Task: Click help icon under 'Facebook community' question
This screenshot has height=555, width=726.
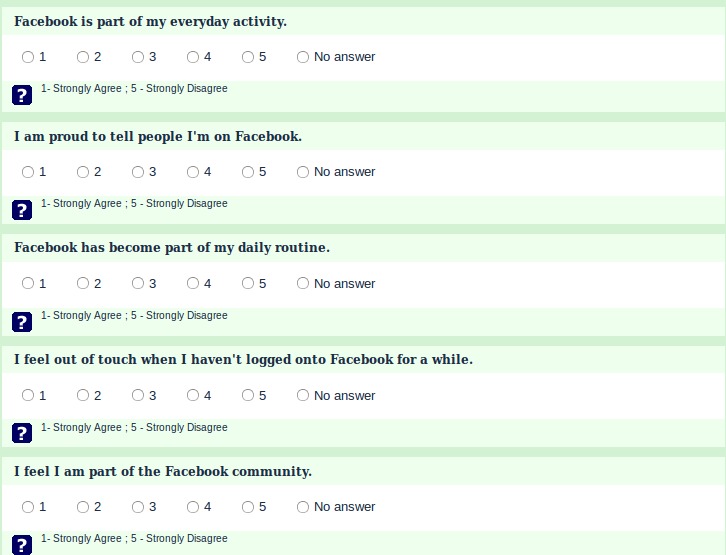Action: pyautogui.click(x=22, y=544)
